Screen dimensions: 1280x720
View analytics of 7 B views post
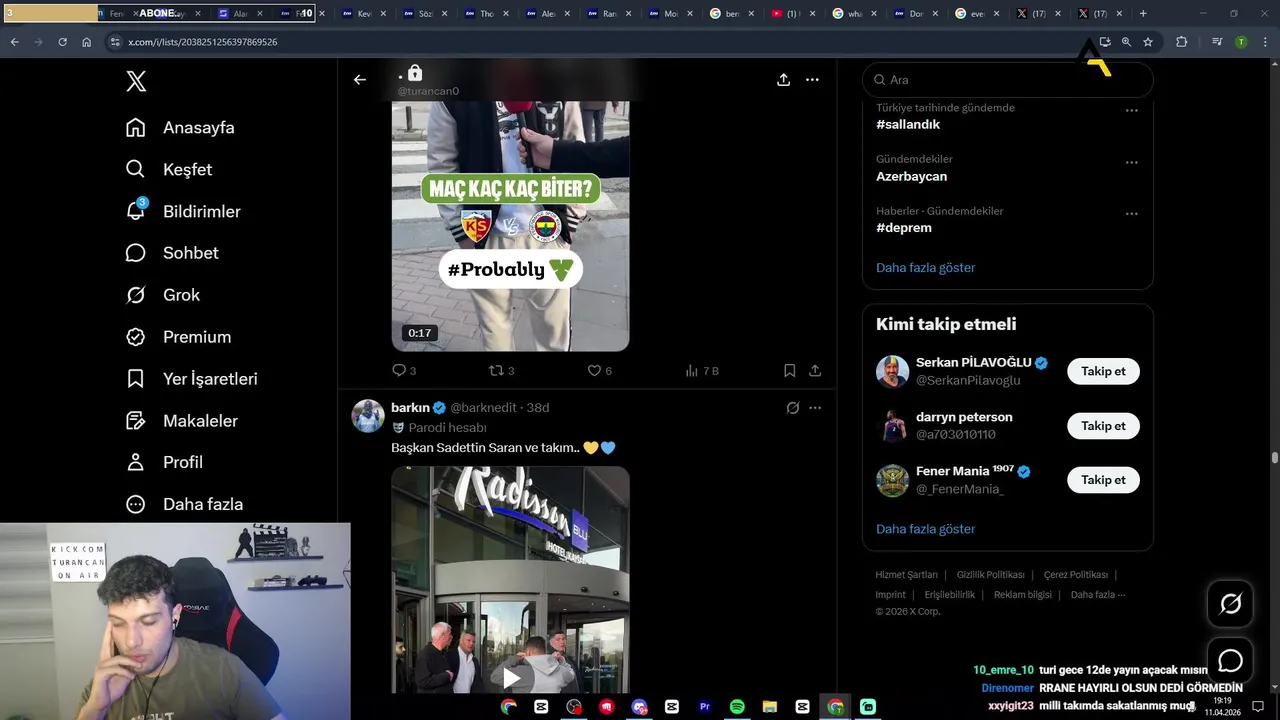(x=702, y=371)
